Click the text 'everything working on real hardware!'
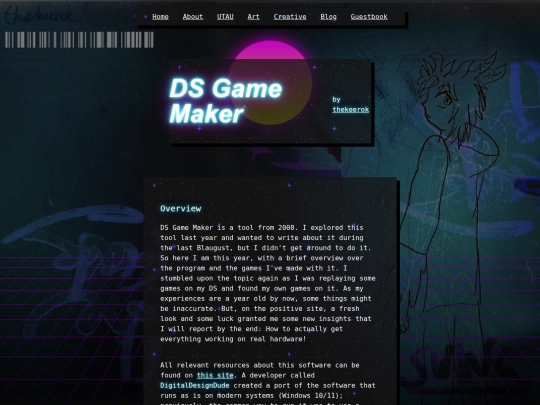The image size is (540, 405). 233,339
